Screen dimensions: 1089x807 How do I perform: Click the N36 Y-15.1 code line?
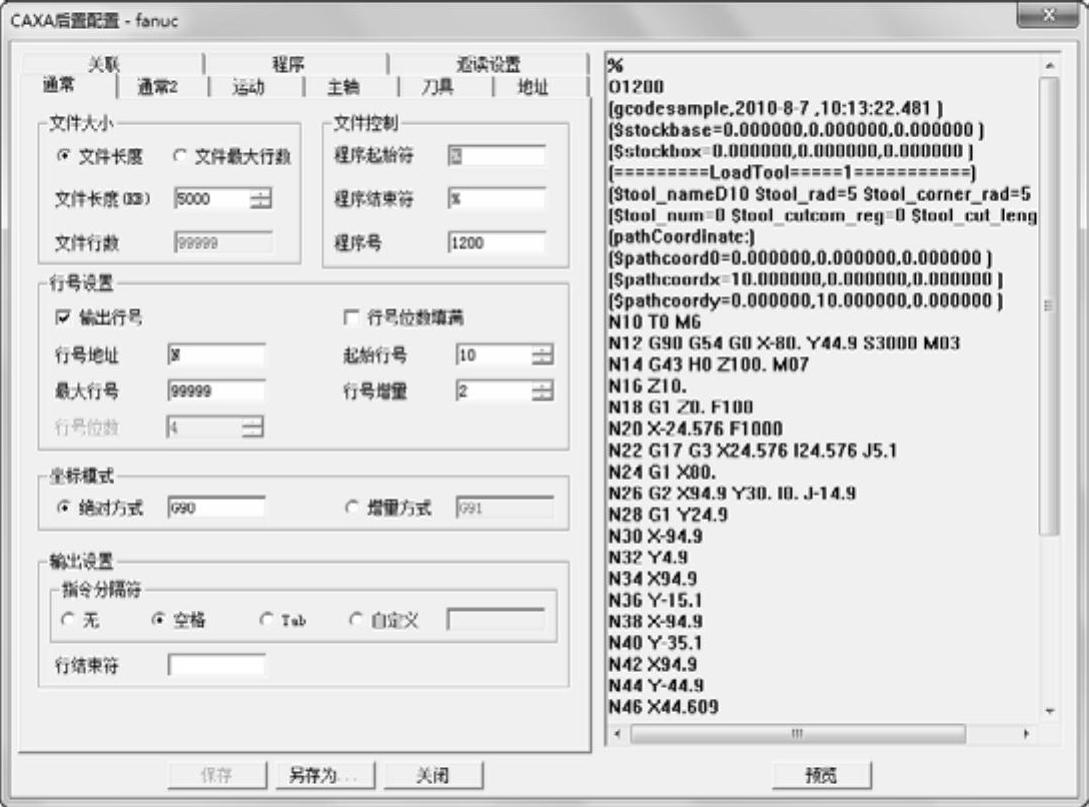pos(656,600)
